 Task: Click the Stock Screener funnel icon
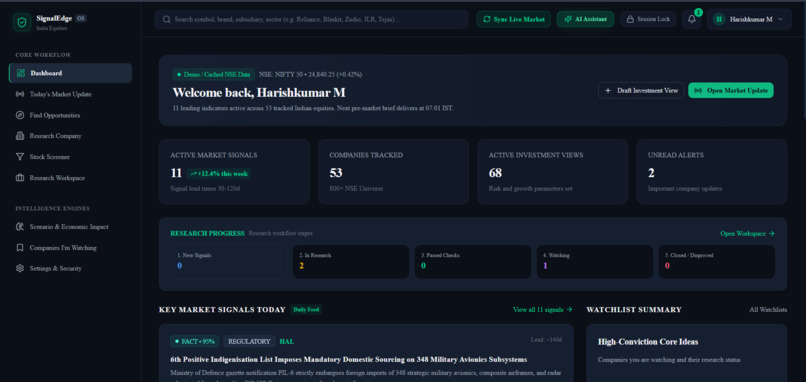20,157
